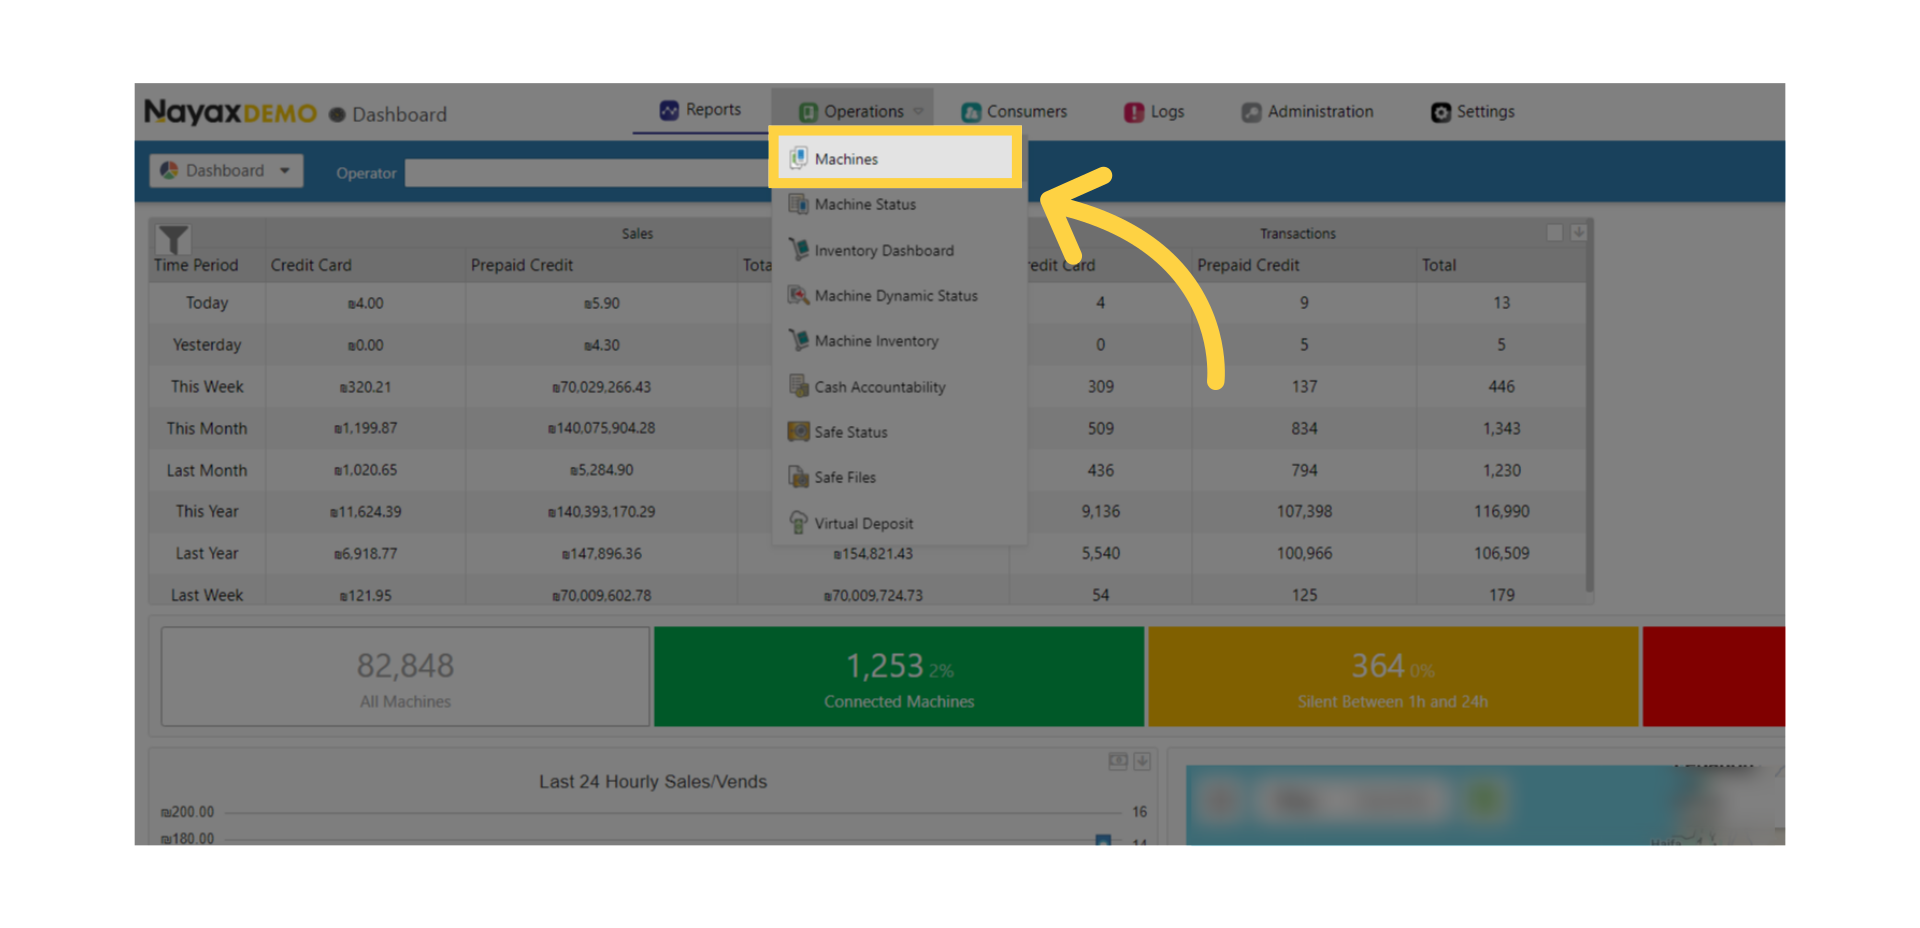
Task: Open the Logs tab
Action: coord(1154,112)
